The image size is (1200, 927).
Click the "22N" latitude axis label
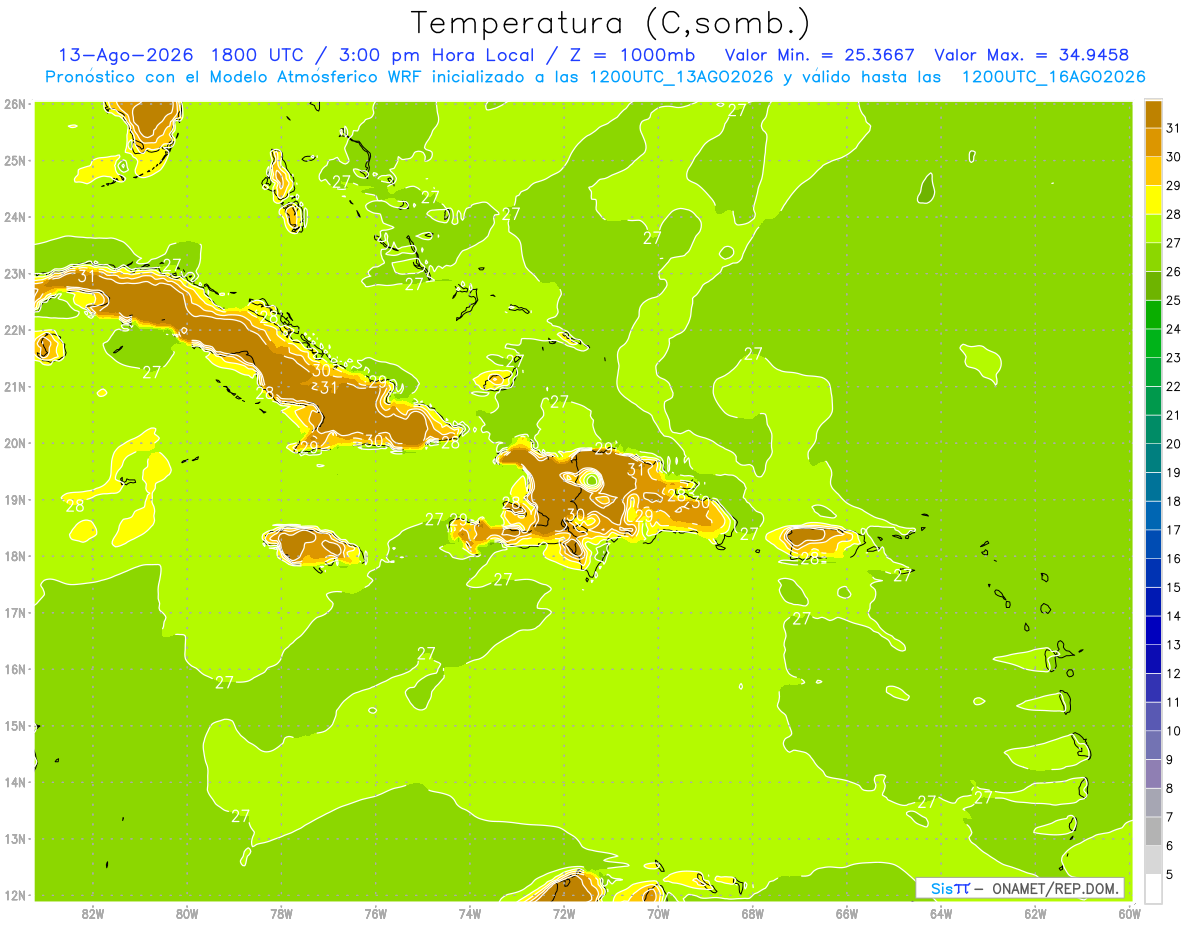click(x=15, y=330)
